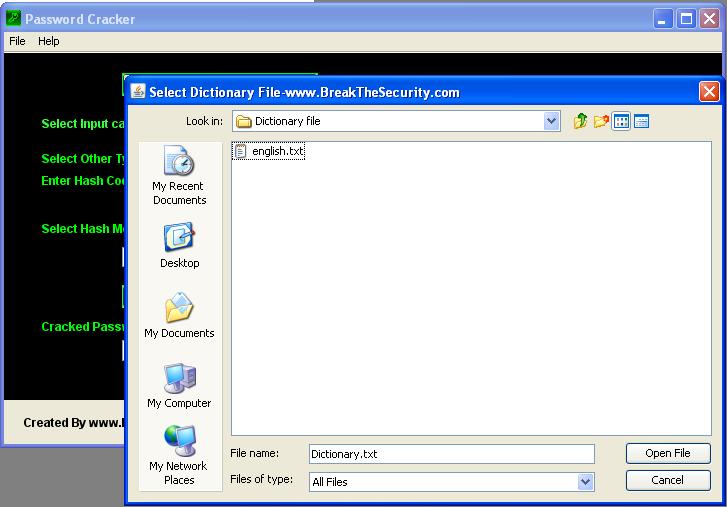727x507 pixels.
Task: Open My Documents shortcut in sidebar
Action: point(179,315)
